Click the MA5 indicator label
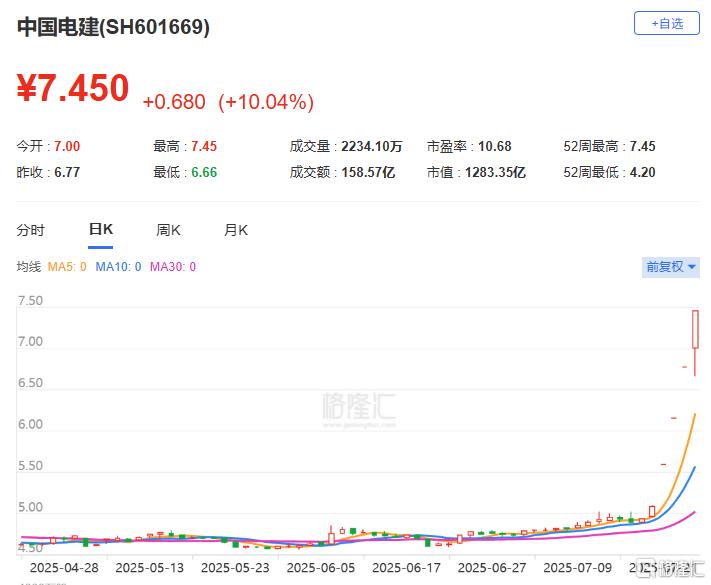The width and height of the screenshot is (711, 585). tap(67, 267)
